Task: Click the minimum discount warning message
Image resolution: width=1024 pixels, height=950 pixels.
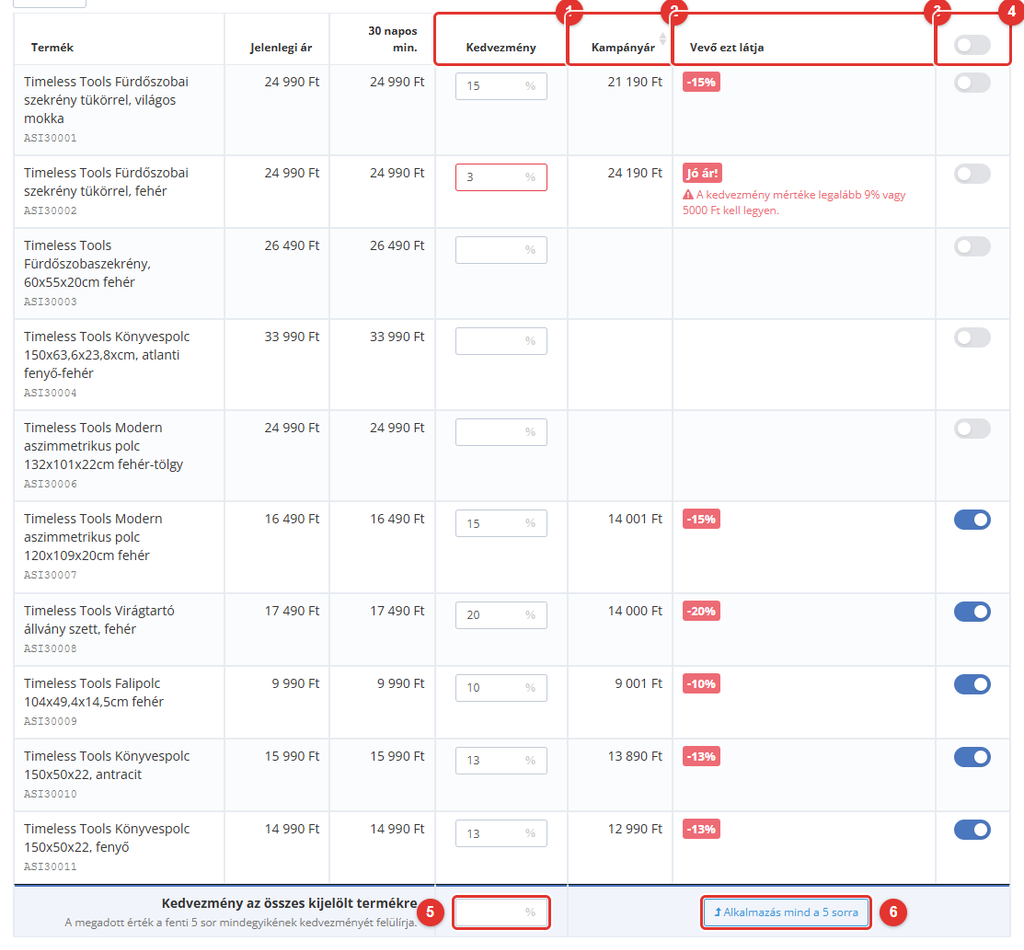Action: (794, 202)
